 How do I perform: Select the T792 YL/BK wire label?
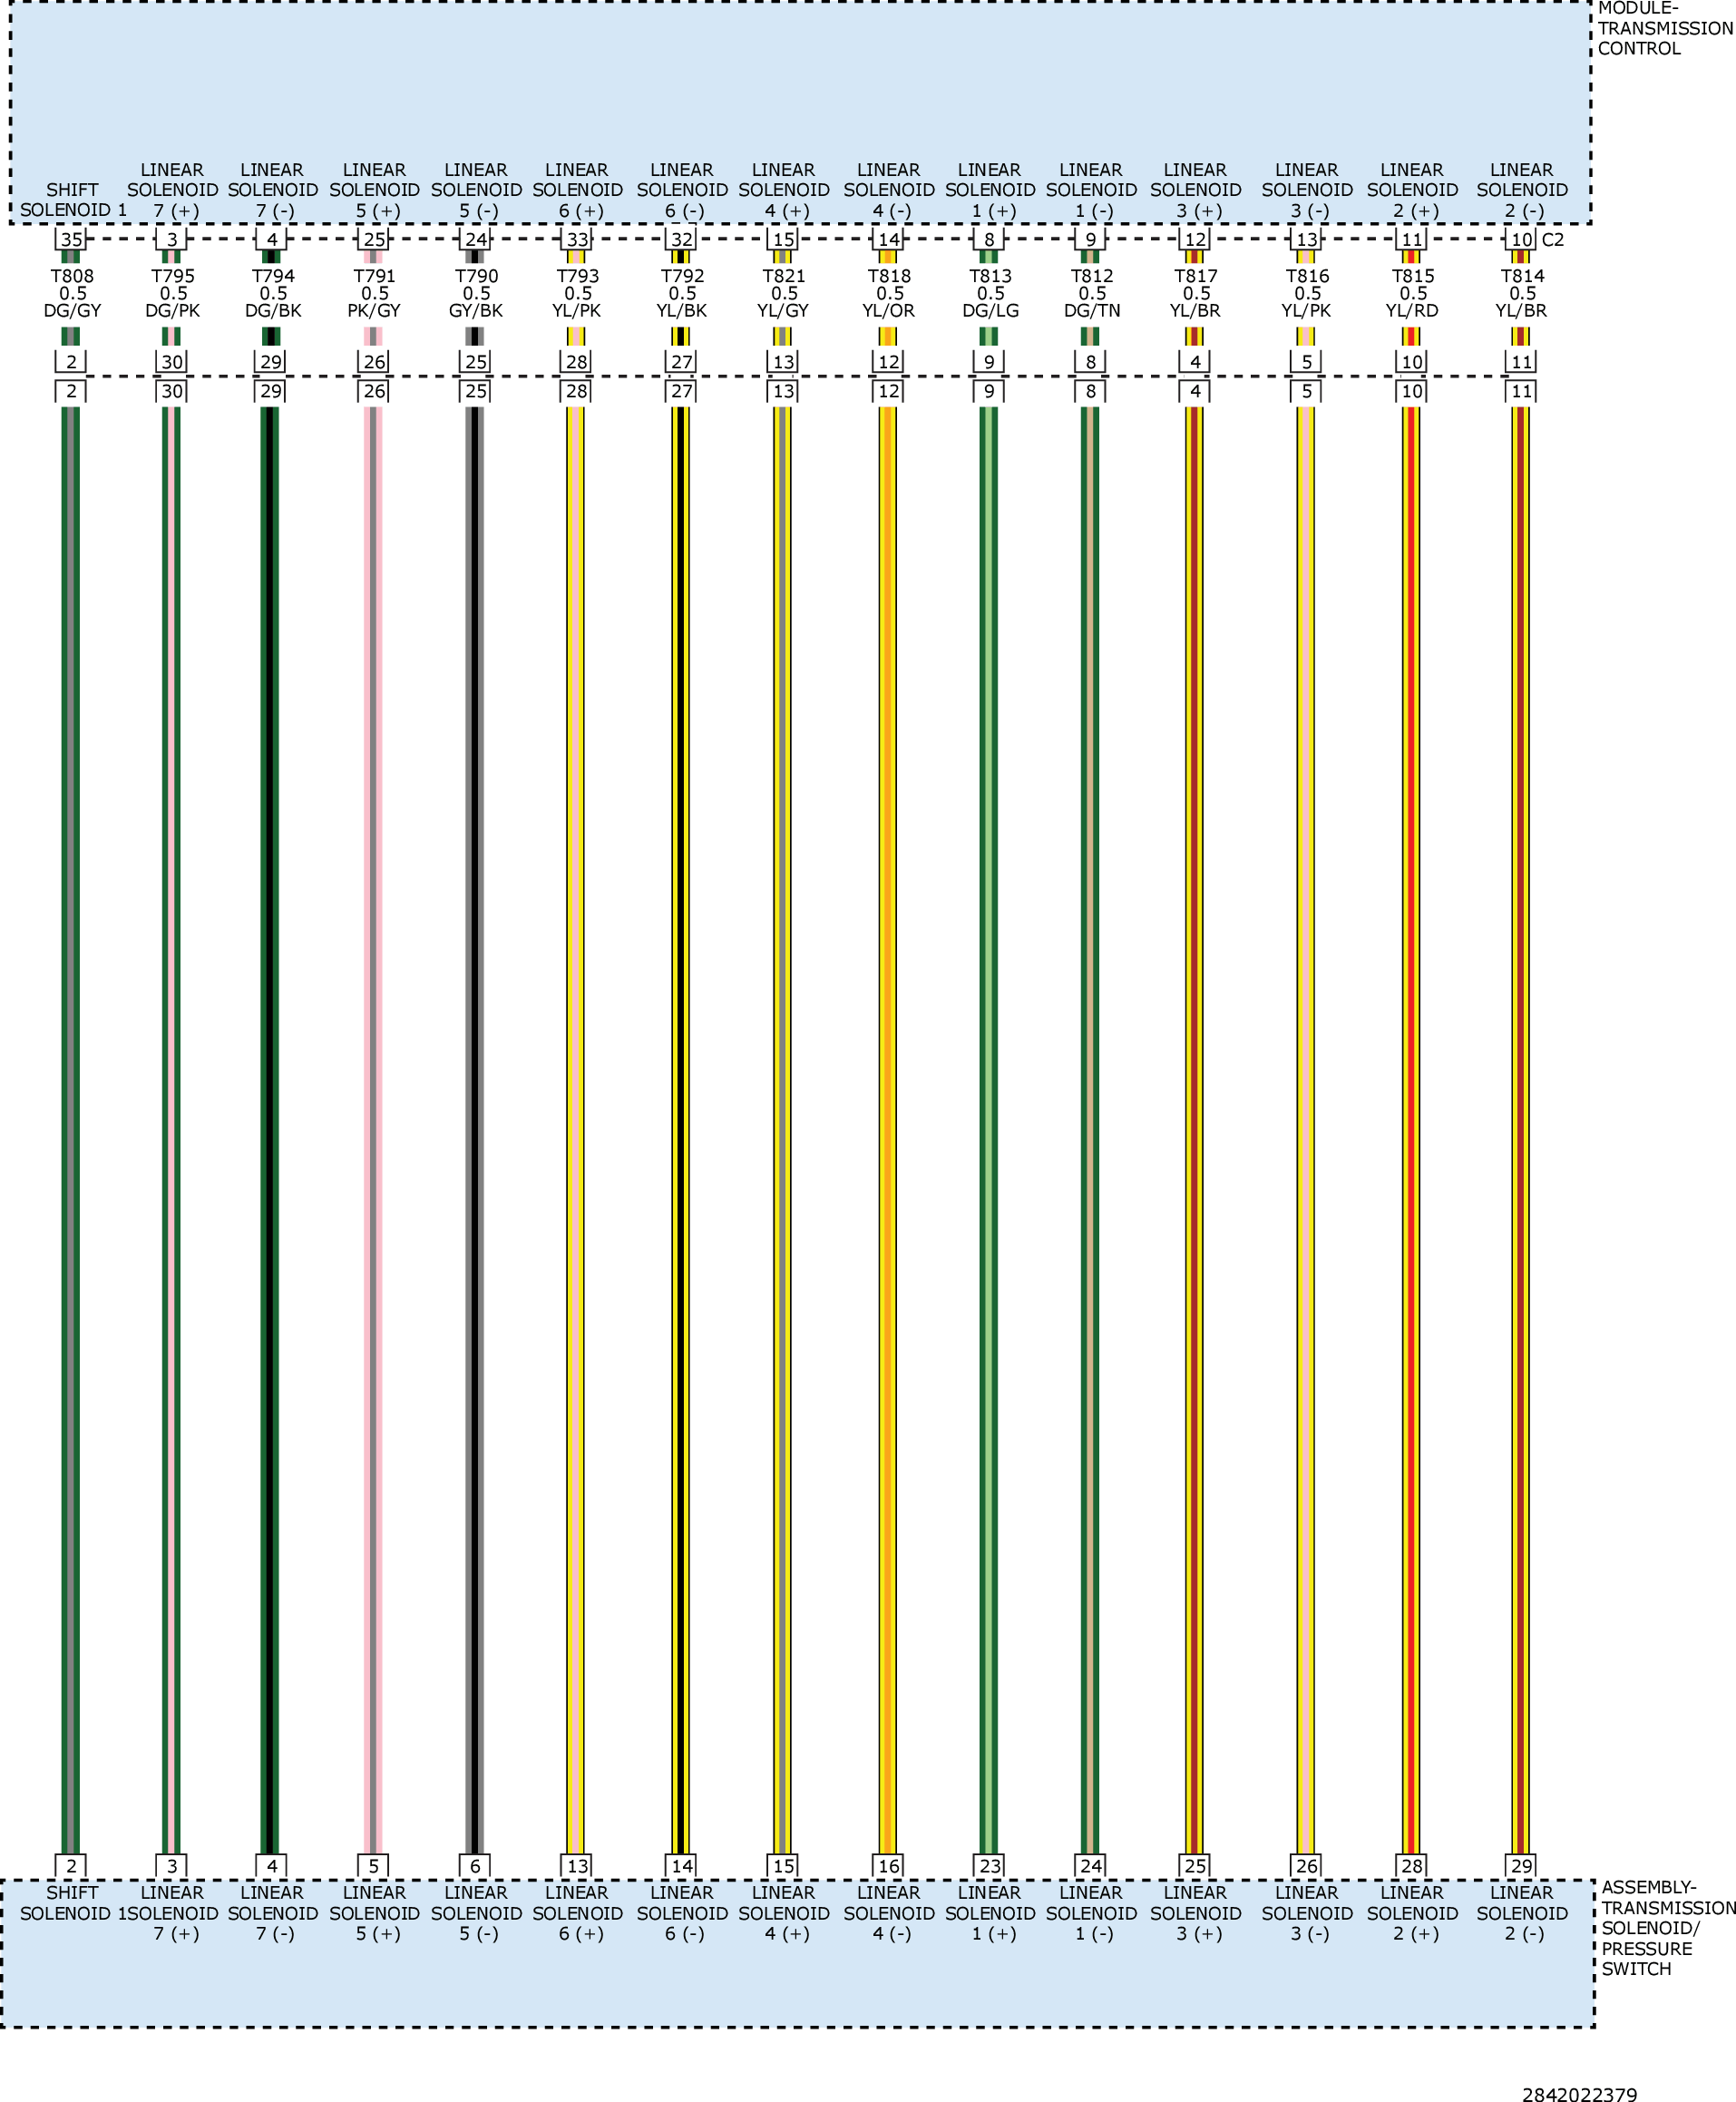coord(682,293)
